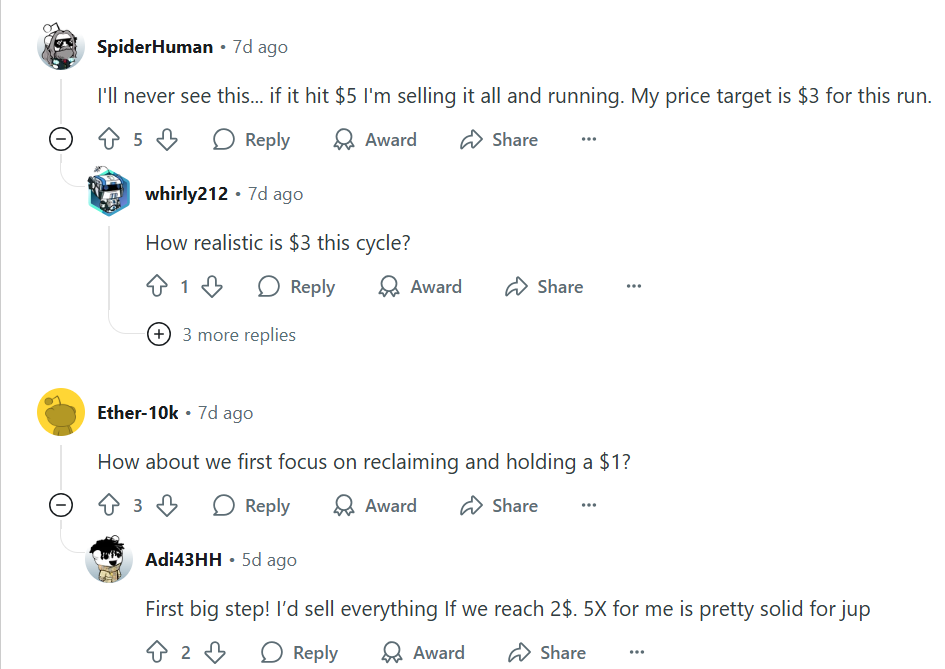Viewport: 945px width, 669px height.
Task: Open SpiderHuman's user profile link
Action: pyautogui.click(x=155, y=47)
